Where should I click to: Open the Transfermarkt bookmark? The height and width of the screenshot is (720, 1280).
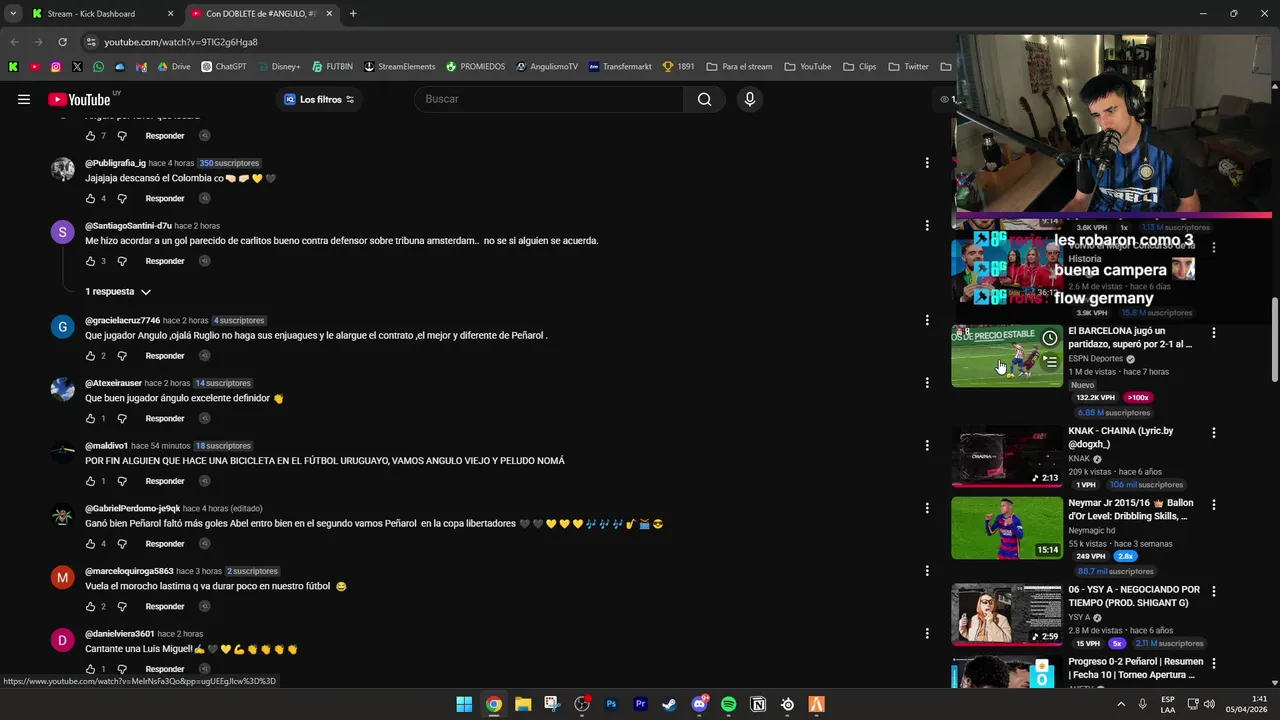[x=620, y=67]
